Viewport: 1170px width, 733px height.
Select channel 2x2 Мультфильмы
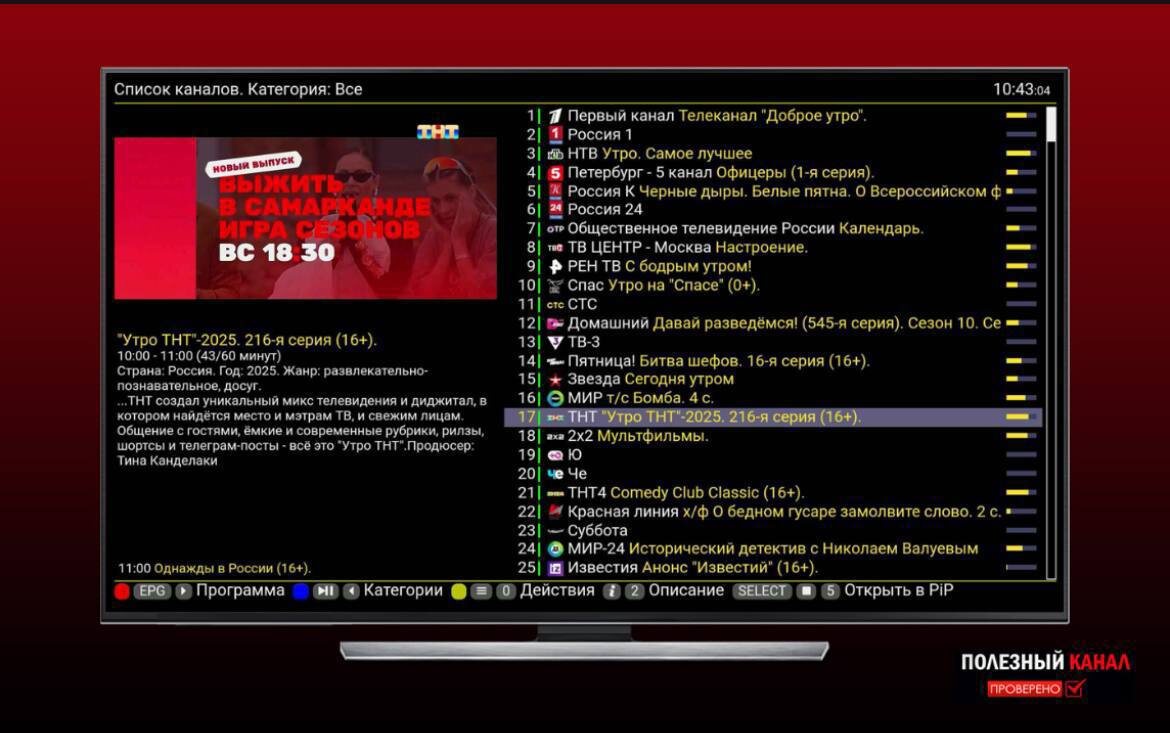click(x=774, y=436)
